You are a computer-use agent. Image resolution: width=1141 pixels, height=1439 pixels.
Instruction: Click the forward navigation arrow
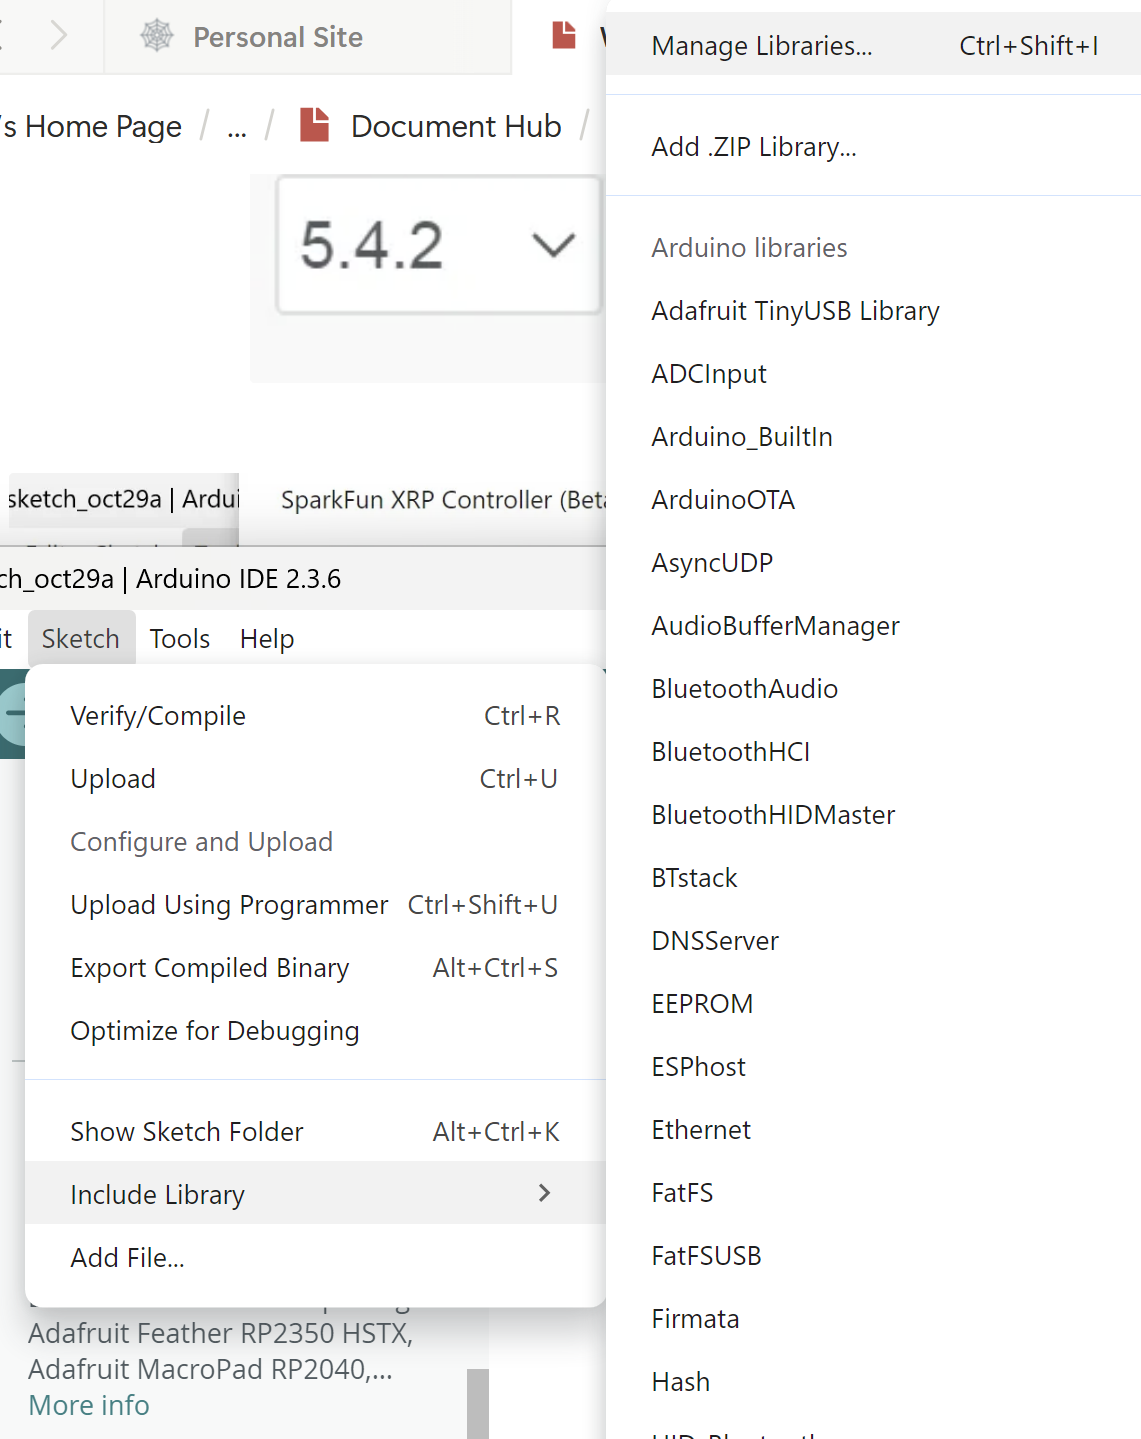click(59, 36)
